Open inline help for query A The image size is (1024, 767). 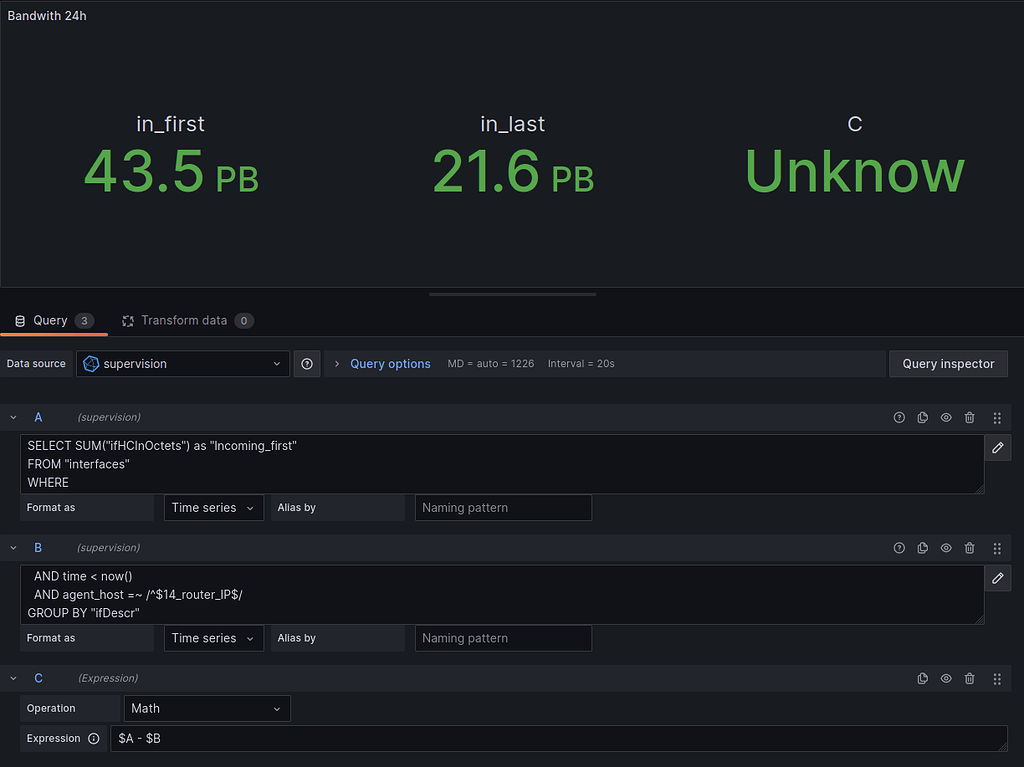pyautogui.click(x=899, y=417)
